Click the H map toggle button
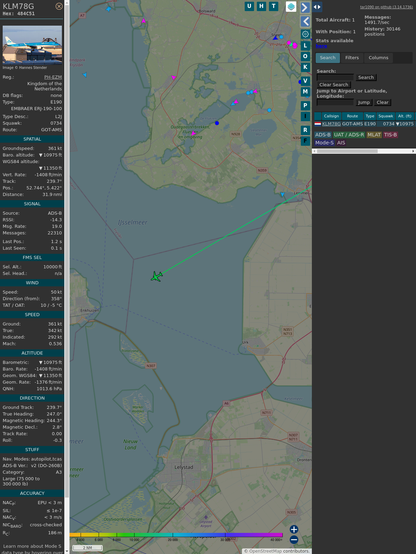The width and height of the screenshot is (416, 554). pyautogui.click(x=261, y=6)
